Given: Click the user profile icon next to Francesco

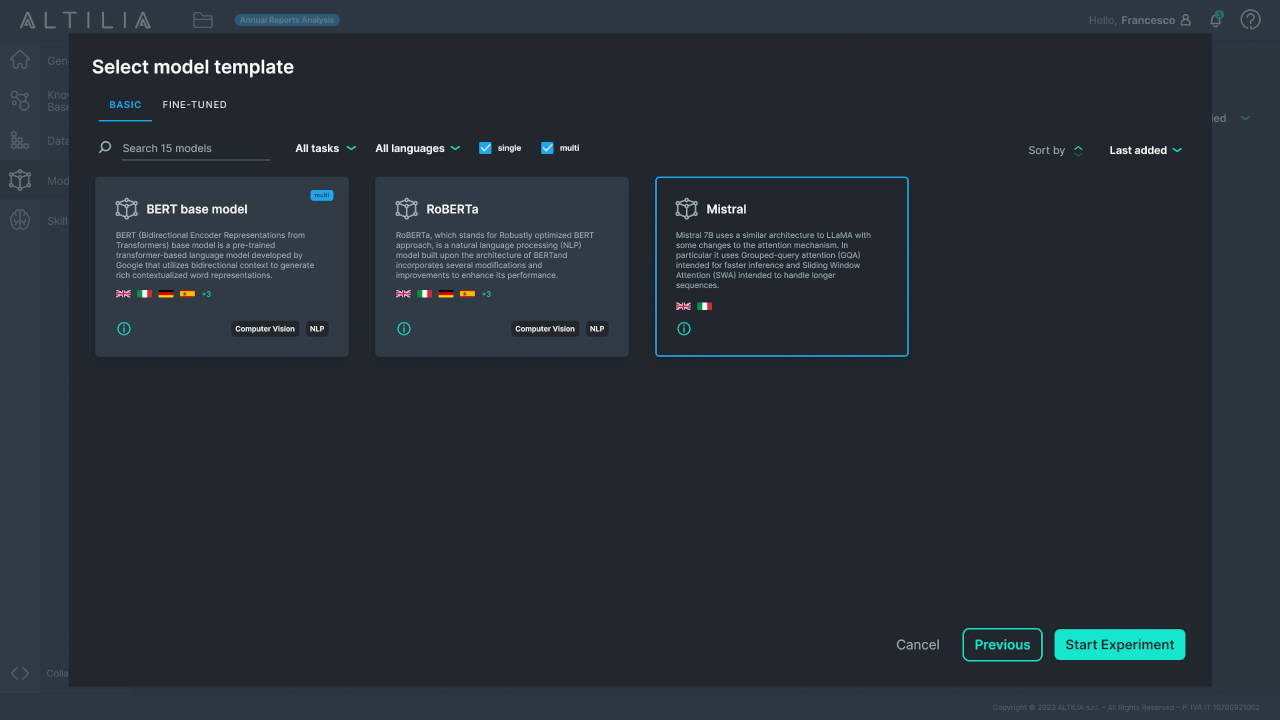Looking at the screenshot, I should pyautogui.click(x=1186, y=20).
